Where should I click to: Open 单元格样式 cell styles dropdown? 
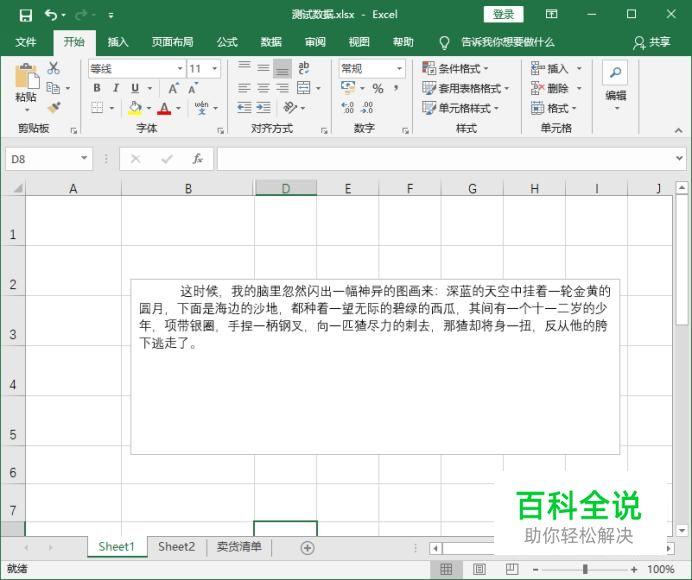(460, 108)
